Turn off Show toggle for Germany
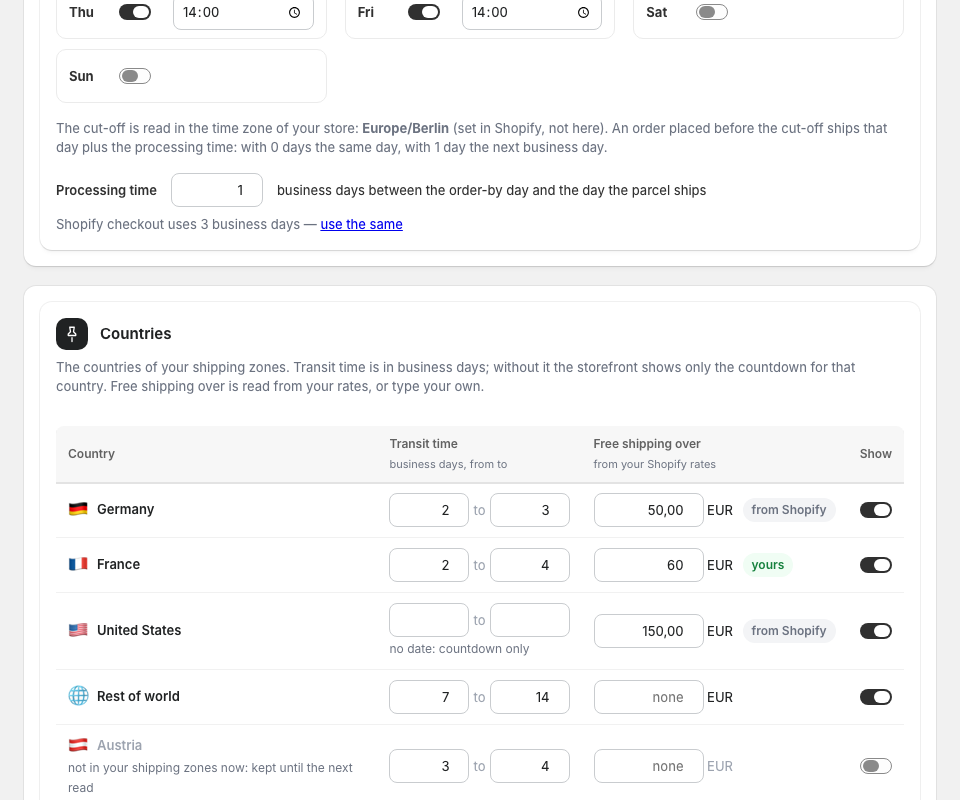960x800 pixels. point(876,510)
